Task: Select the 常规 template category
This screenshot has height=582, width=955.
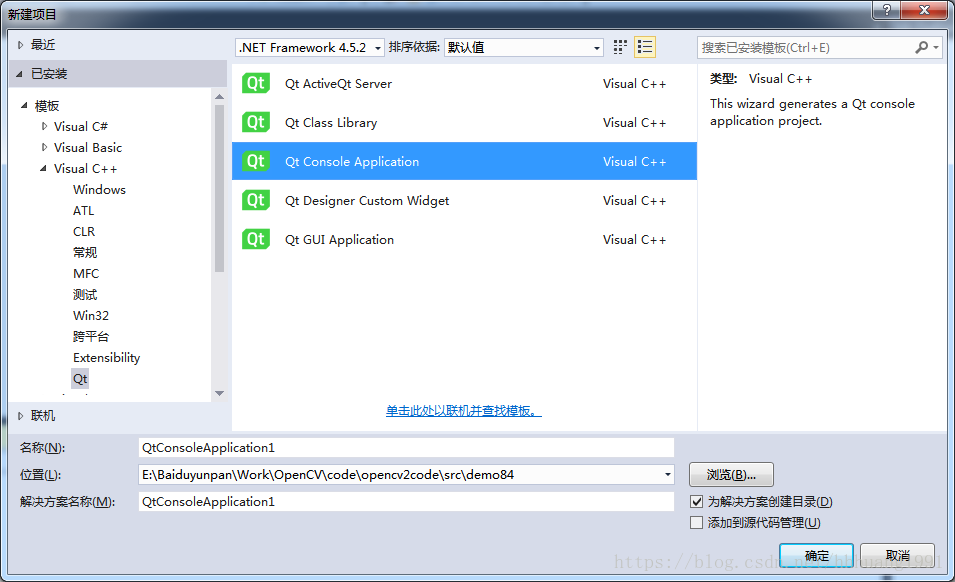Action: pos(85,253)
